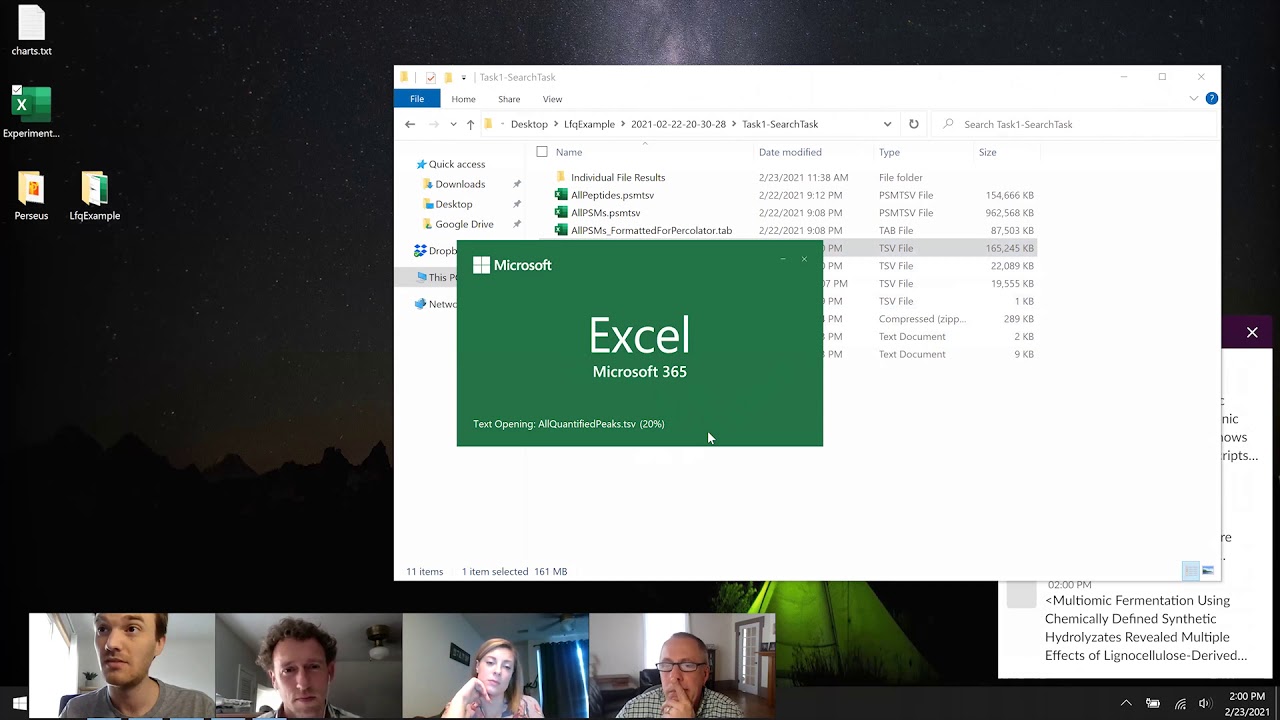Open the File tab in Explorer

[417, 99]
